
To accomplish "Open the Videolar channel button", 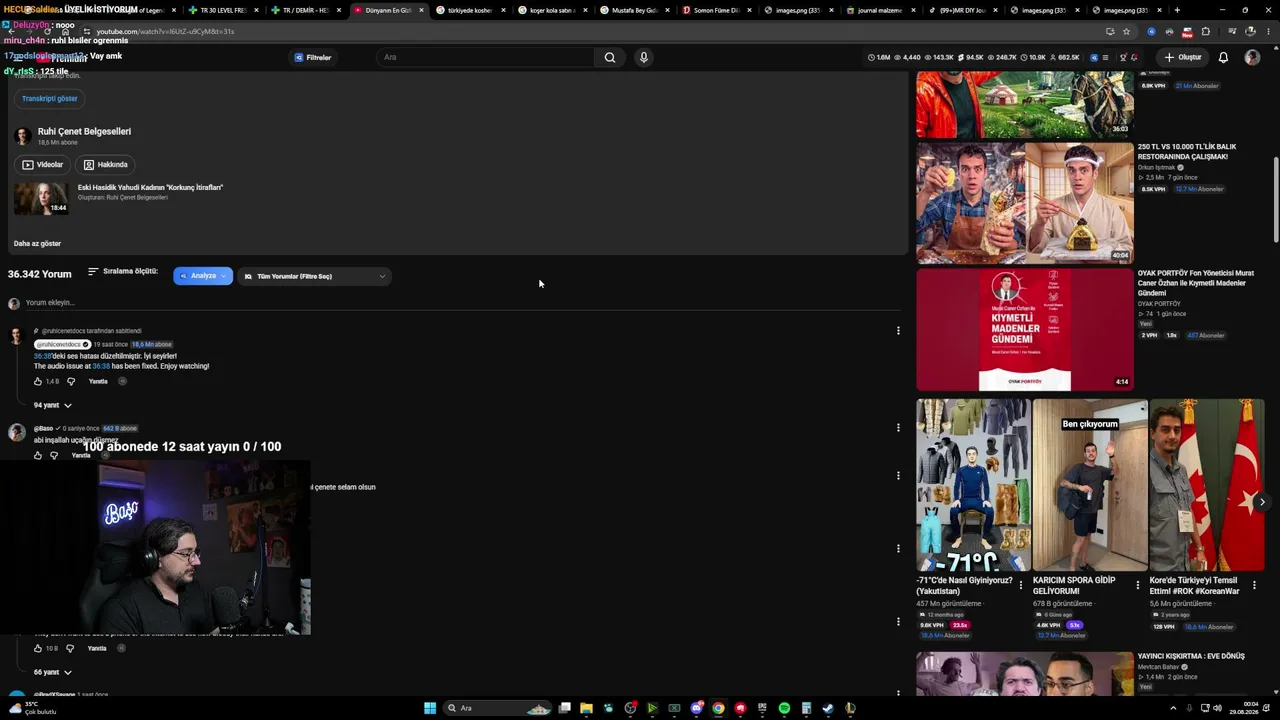I will click(42, 164).
